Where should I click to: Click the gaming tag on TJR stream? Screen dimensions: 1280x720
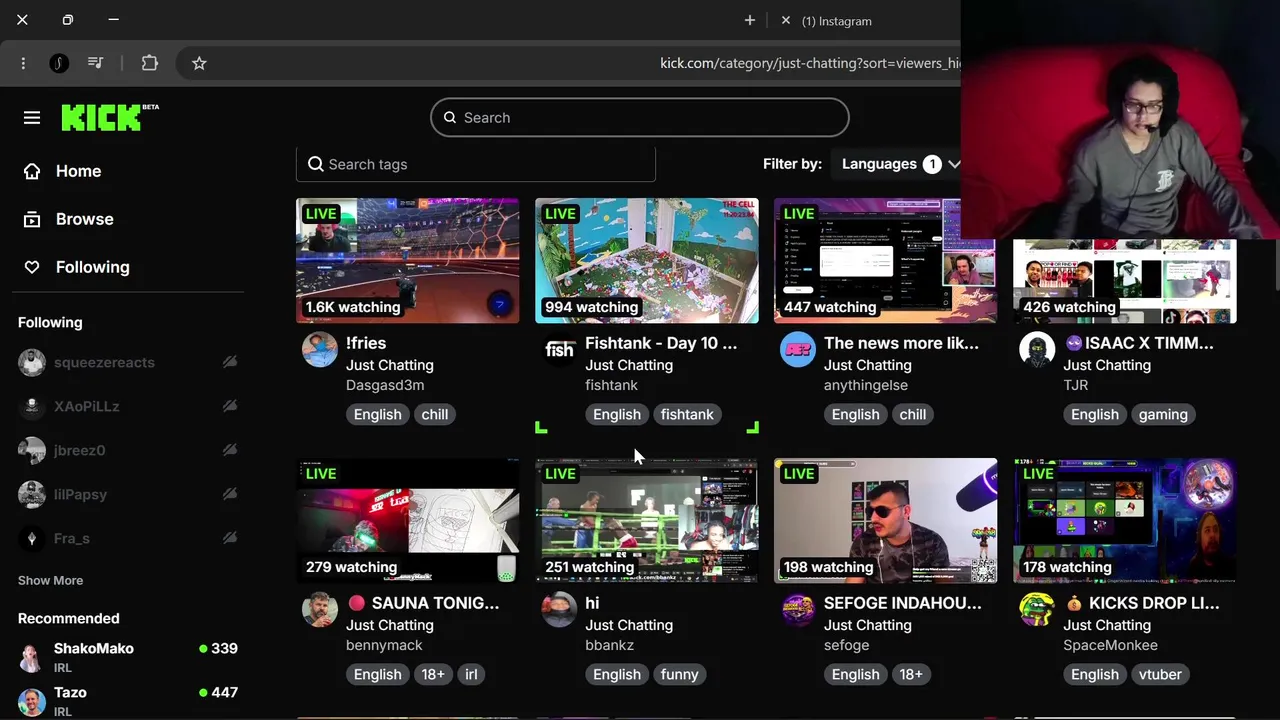[1163, 414]
